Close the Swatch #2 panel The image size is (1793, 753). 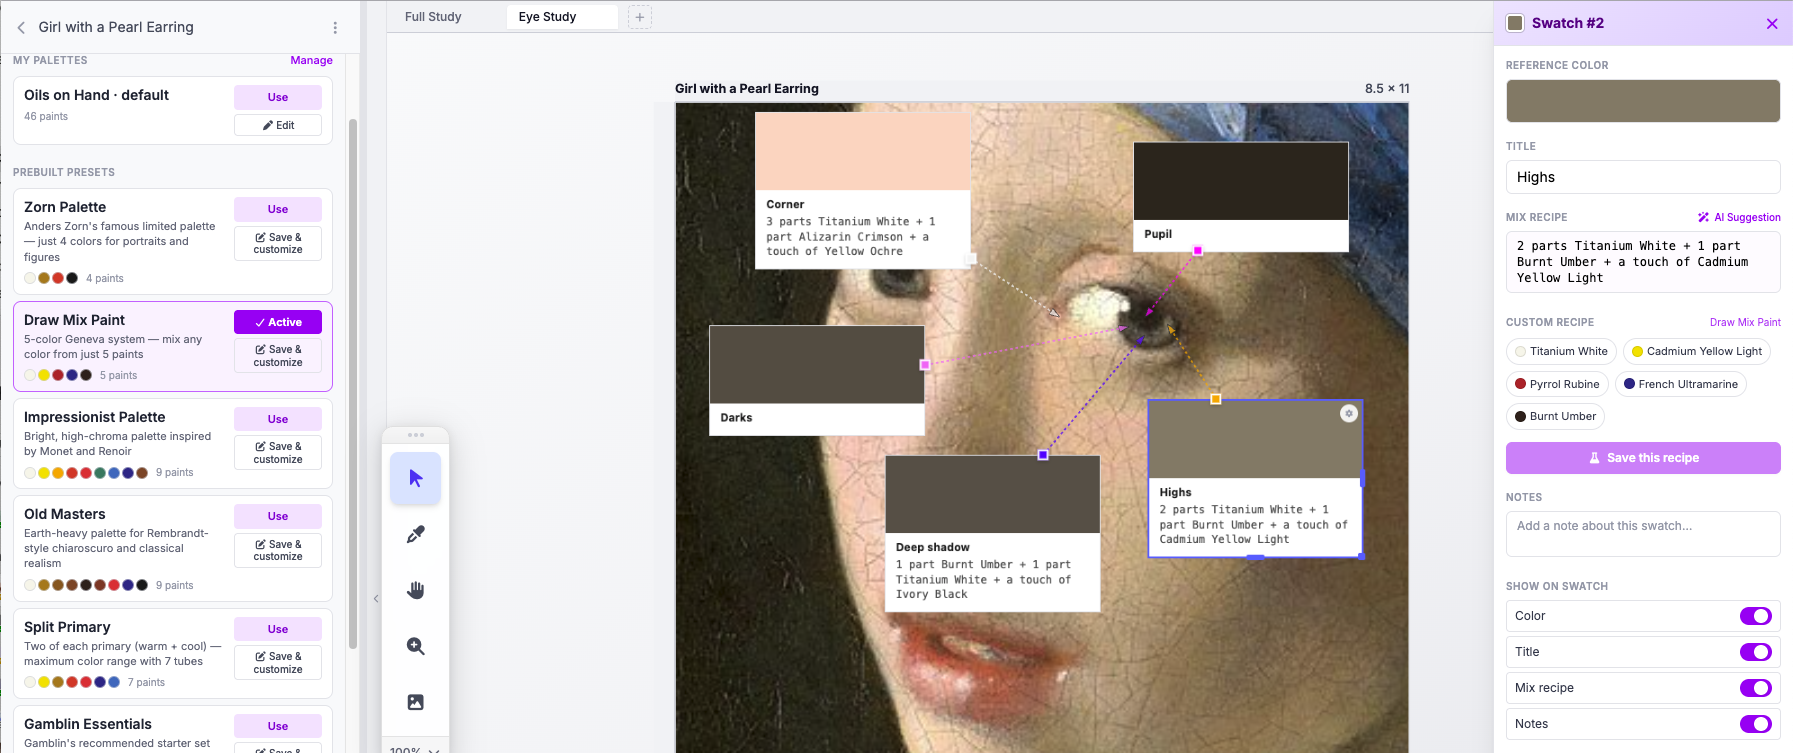pos(1772,23)
